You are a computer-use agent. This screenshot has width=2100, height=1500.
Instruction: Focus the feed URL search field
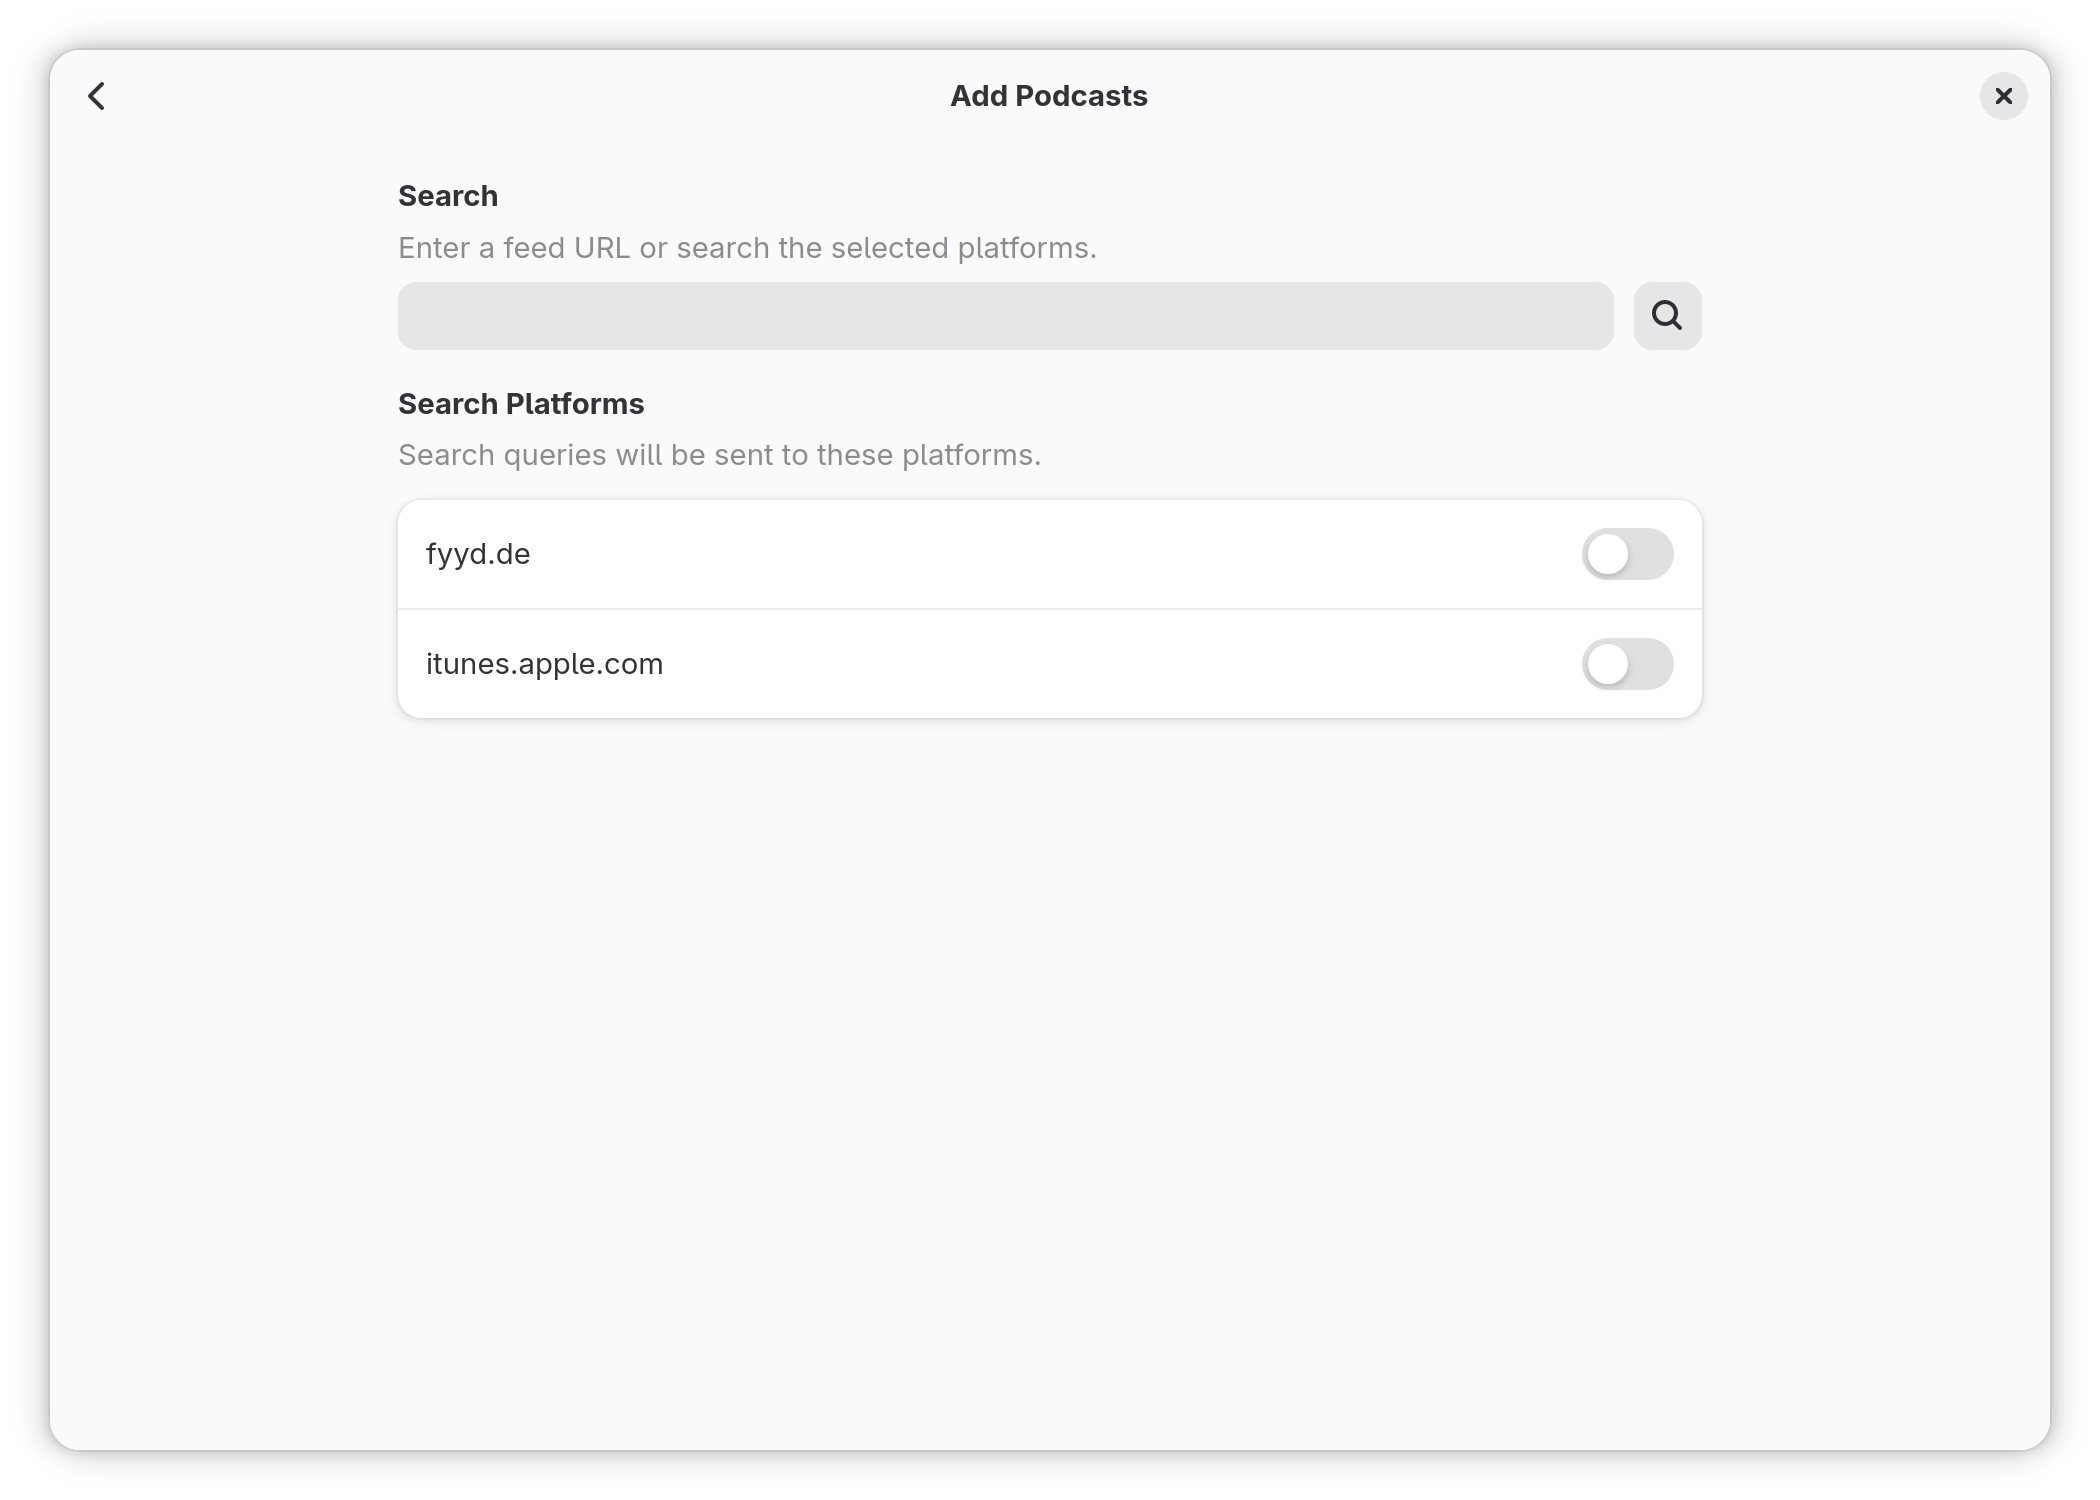(x=1005, y=316)
